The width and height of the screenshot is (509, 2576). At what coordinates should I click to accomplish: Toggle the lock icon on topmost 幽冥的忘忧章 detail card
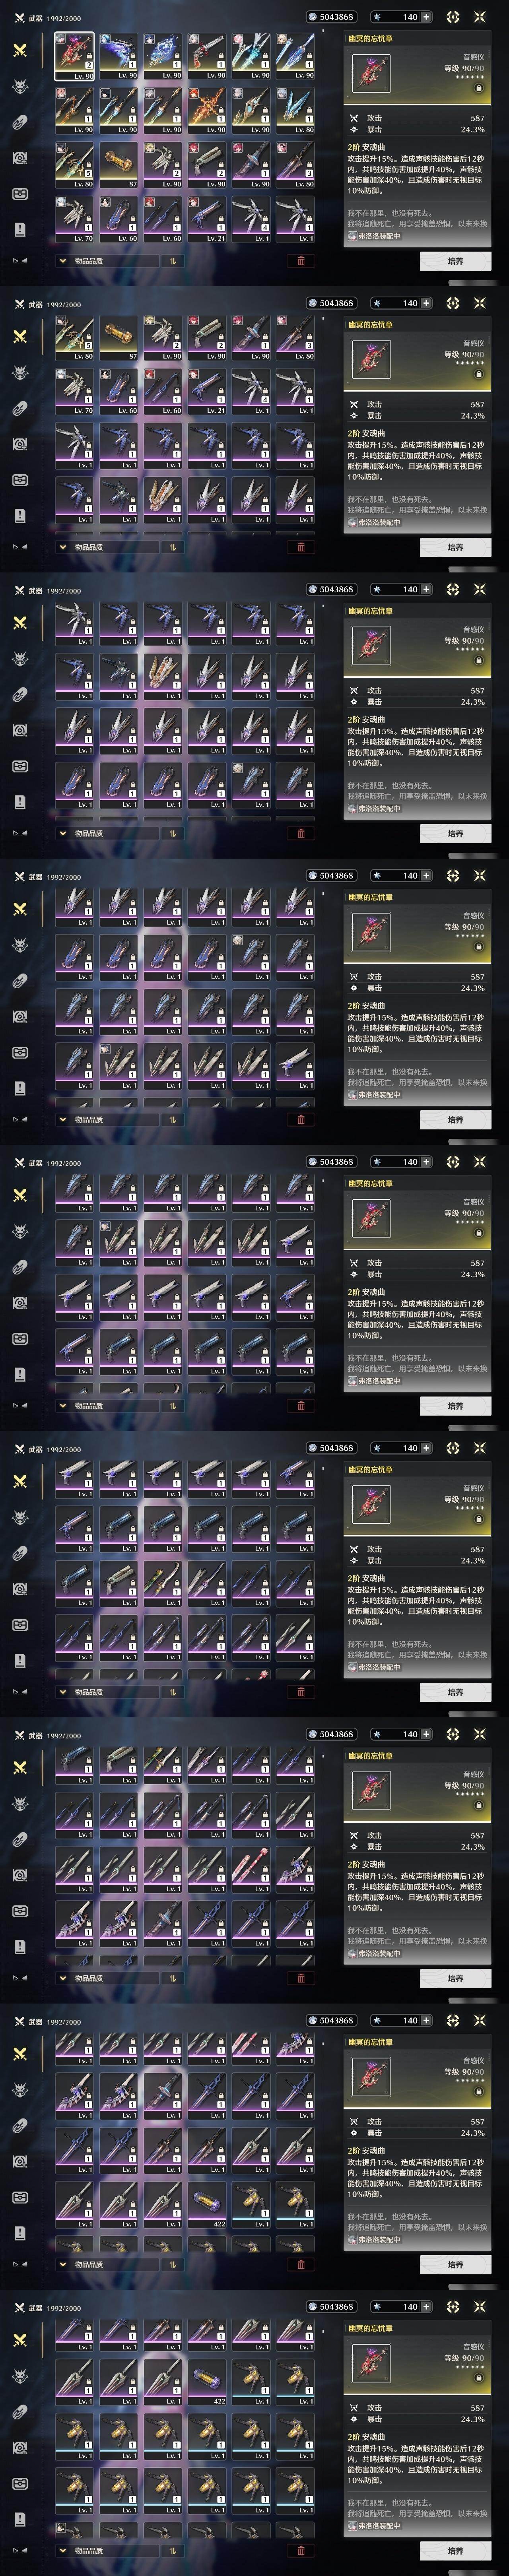click(478, 88)
